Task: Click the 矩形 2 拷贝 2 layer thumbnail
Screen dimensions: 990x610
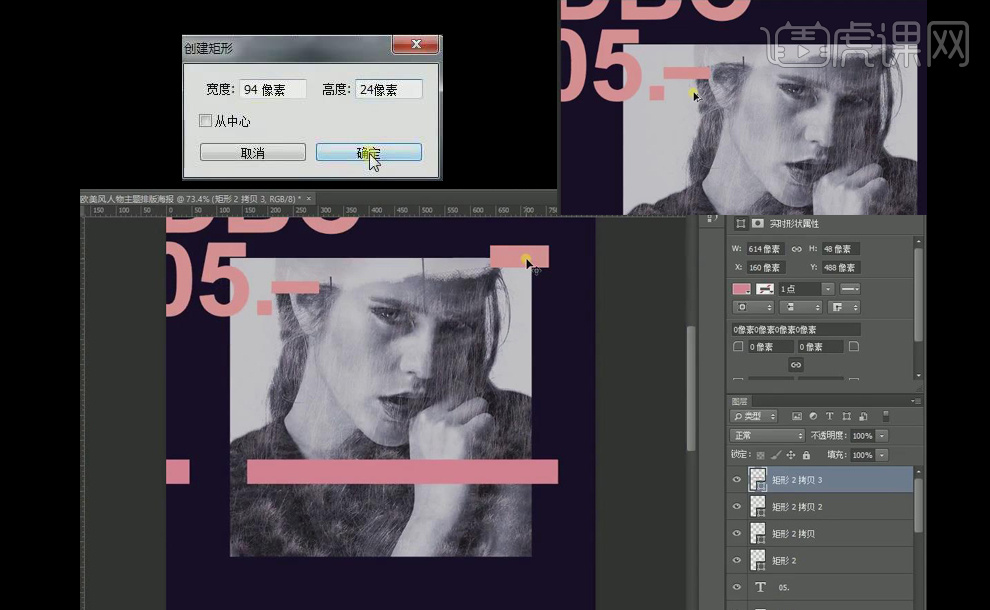Action: pos(758,506)
